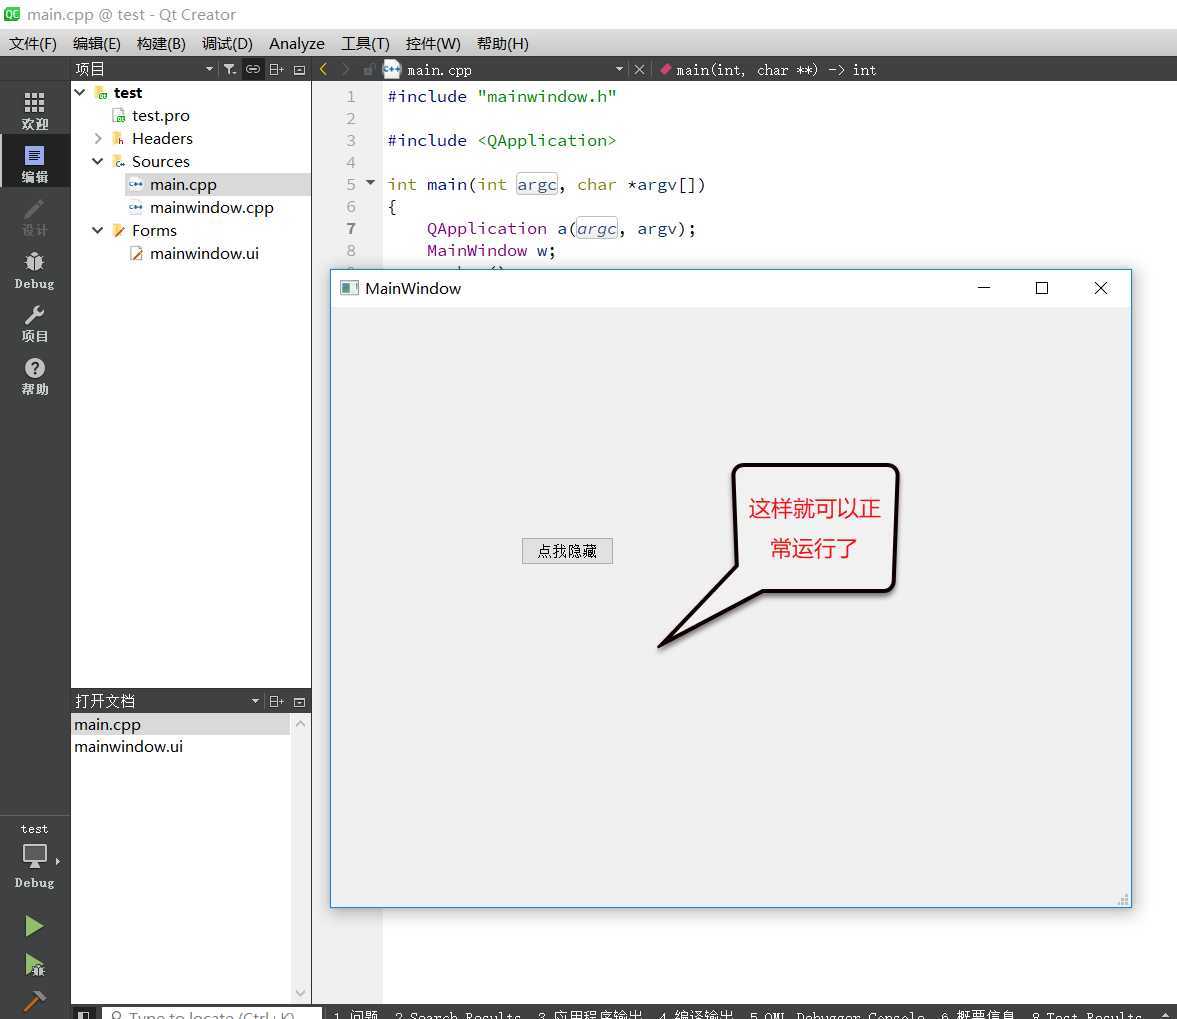Open the 文件(F) menu
The height and width of the screenshot is (1019, 1177).
click(x=33, y=44)
